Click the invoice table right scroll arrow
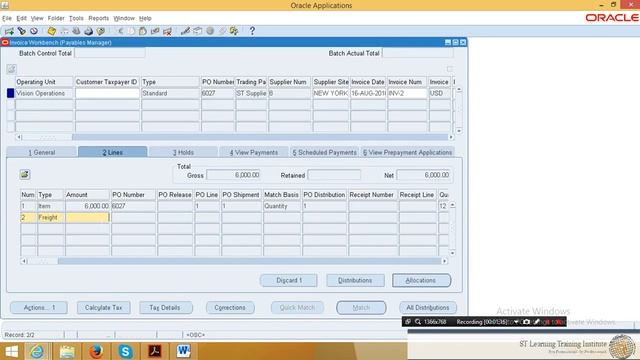Image resolution: width=640 pixels, height=360 pixels. coord(451,137)
